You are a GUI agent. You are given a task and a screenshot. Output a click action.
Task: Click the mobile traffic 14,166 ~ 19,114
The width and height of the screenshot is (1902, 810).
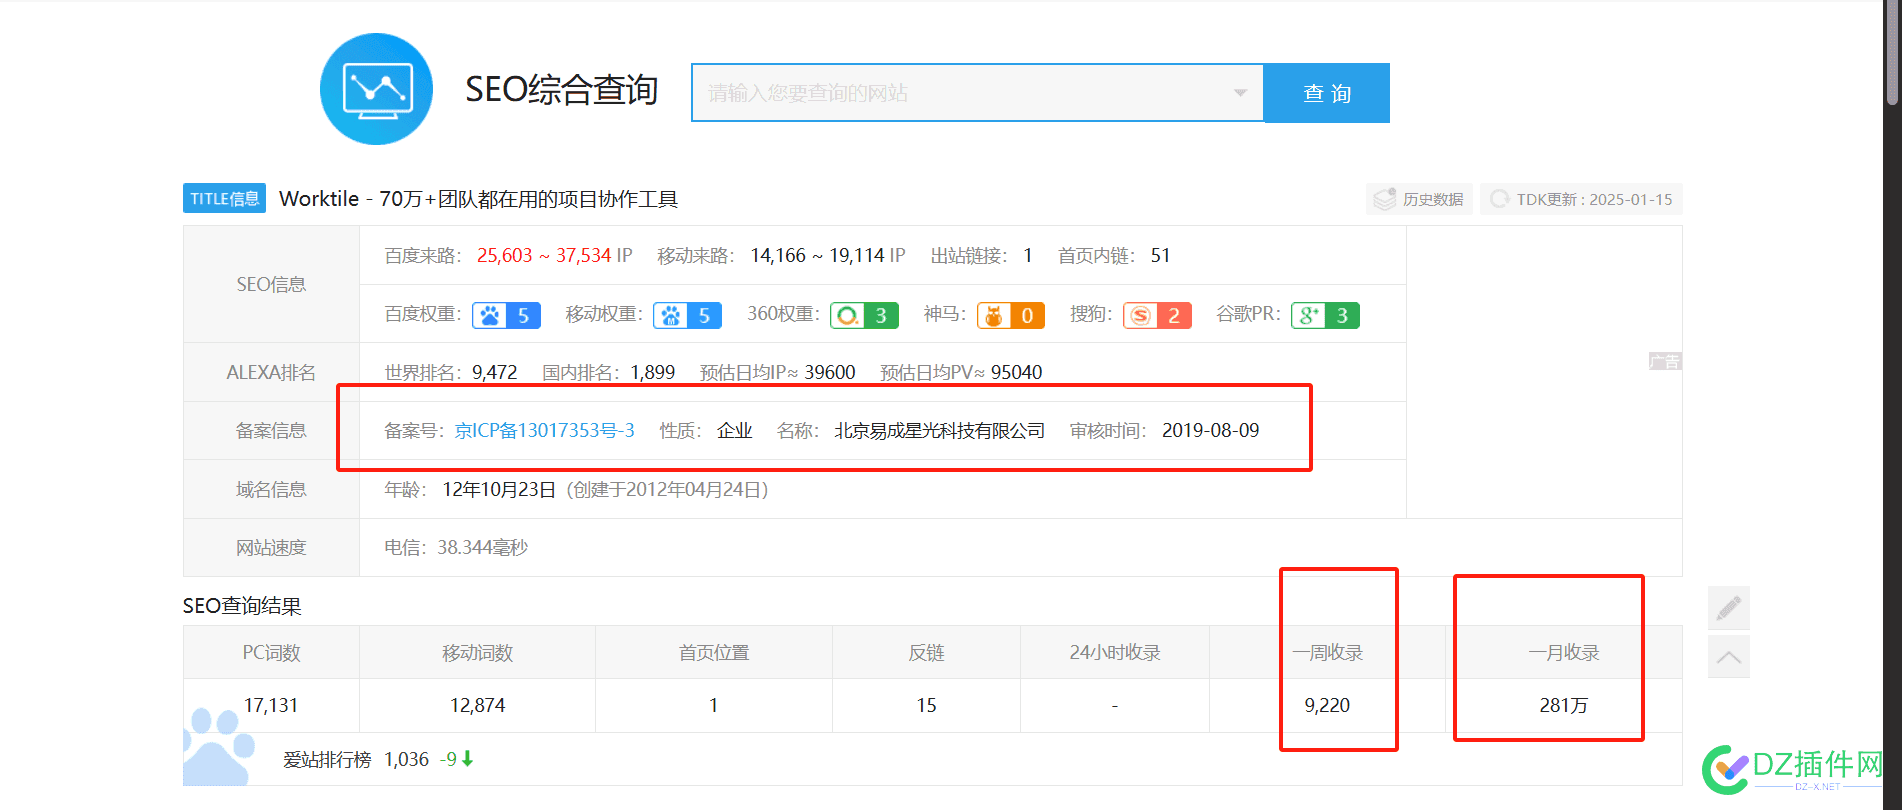(817, 255)
